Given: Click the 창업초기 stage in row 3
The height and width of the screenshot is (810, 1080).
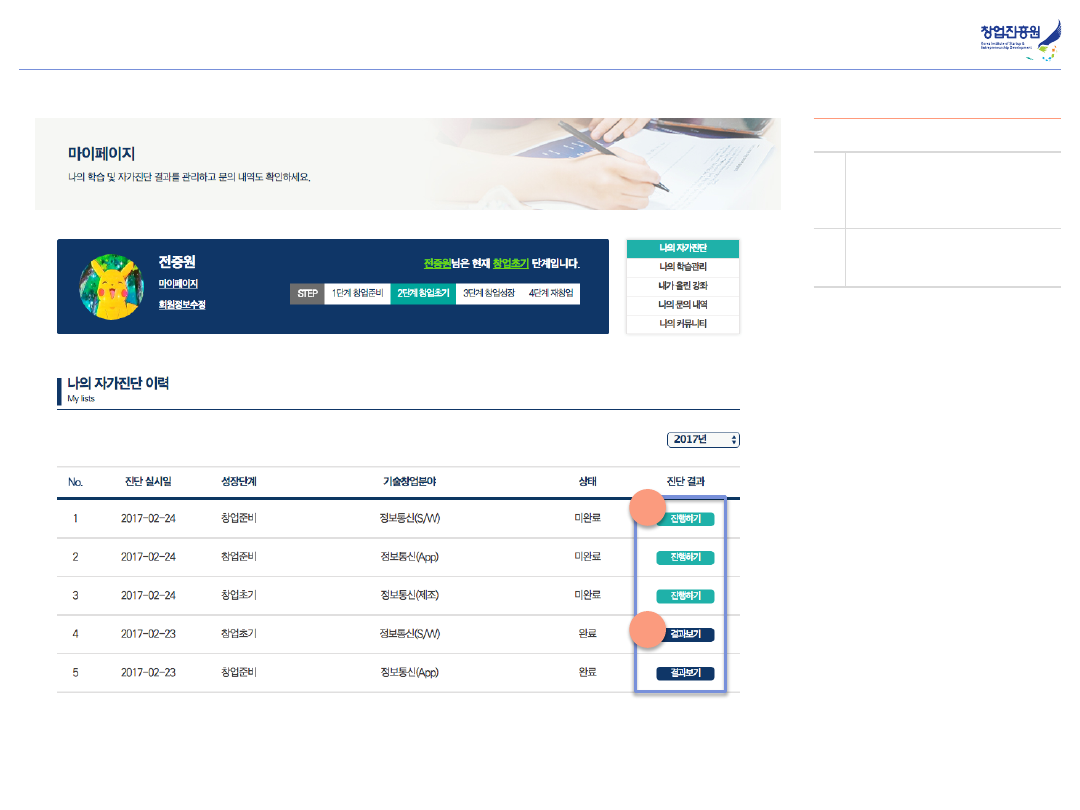Looking at the screenshot, I should click(239, 595).
